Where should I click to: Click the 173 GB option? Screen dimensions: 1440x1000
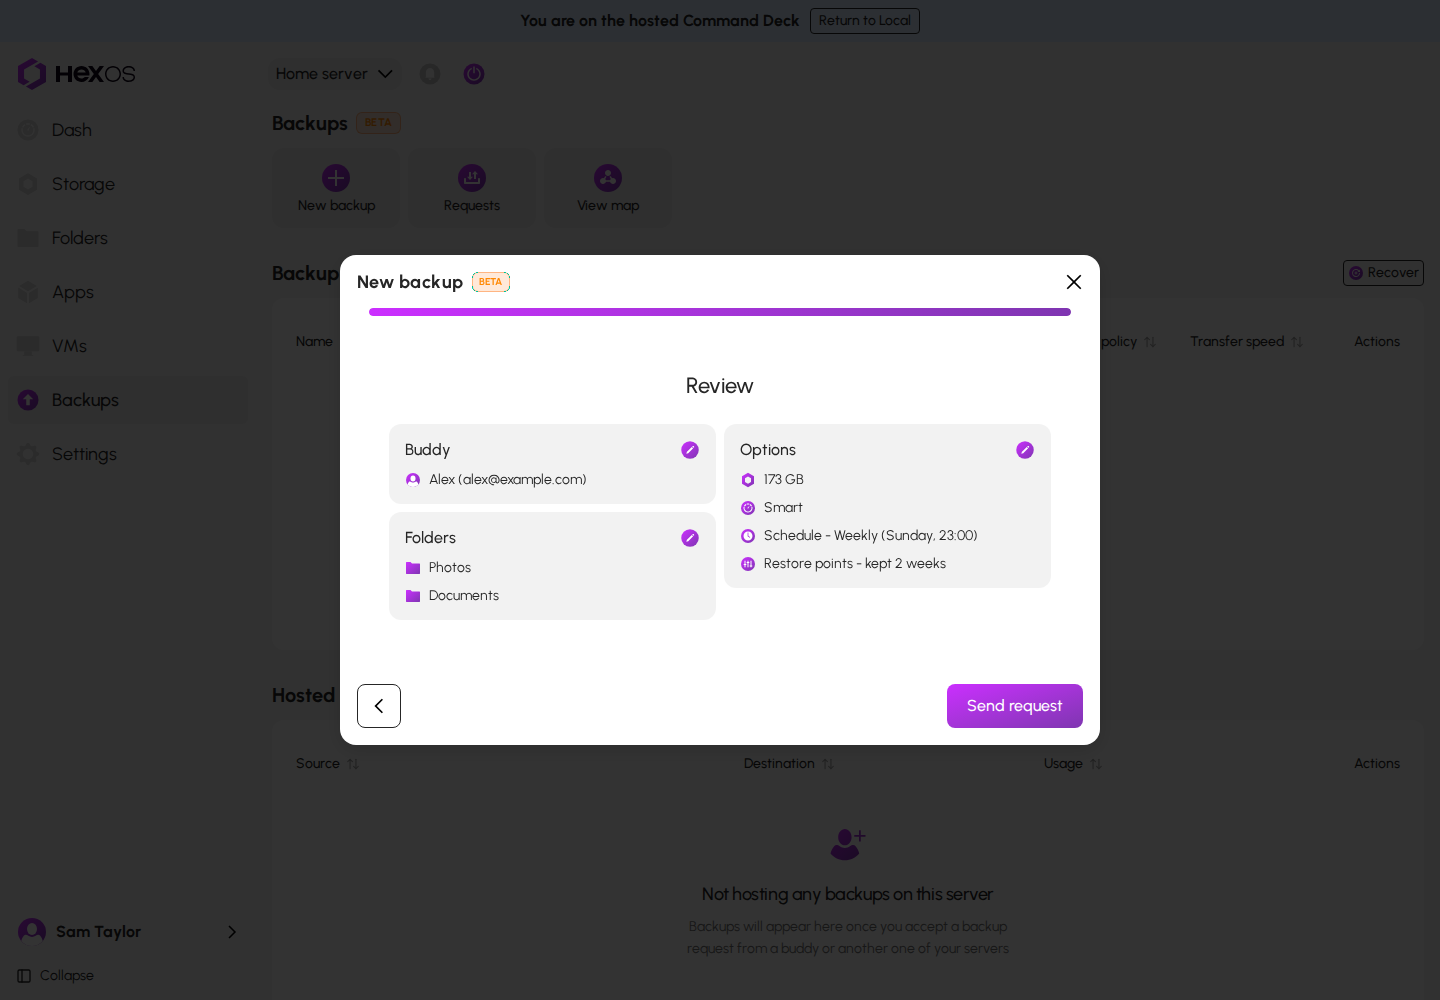(x=772, y=480)
